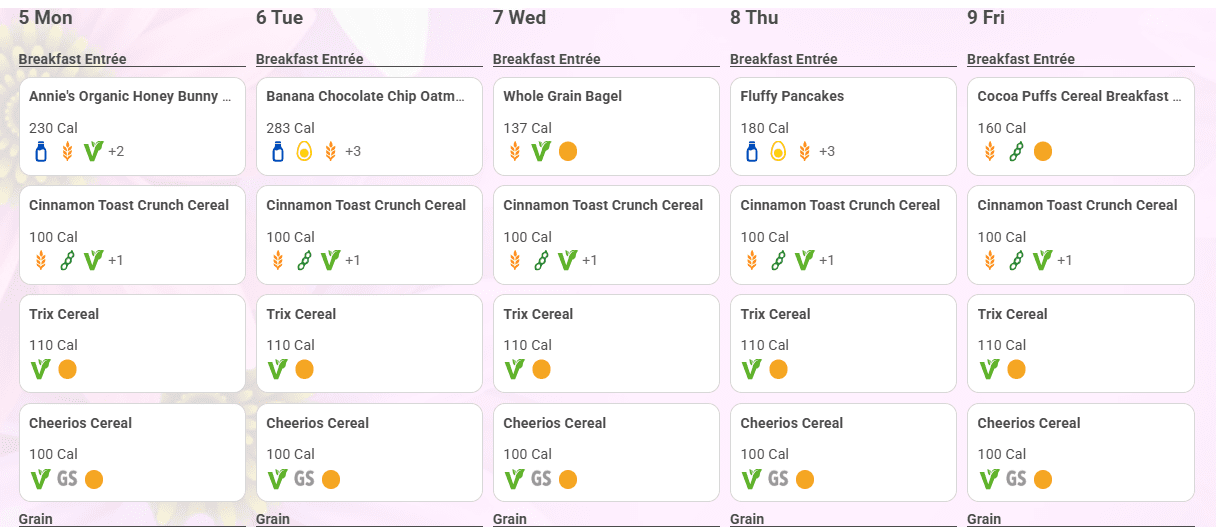The width and height of the screenshot is (1216, 527).
Task: Click orange circle icon on Thursday Trix Cereal
Action: [778, 369]
